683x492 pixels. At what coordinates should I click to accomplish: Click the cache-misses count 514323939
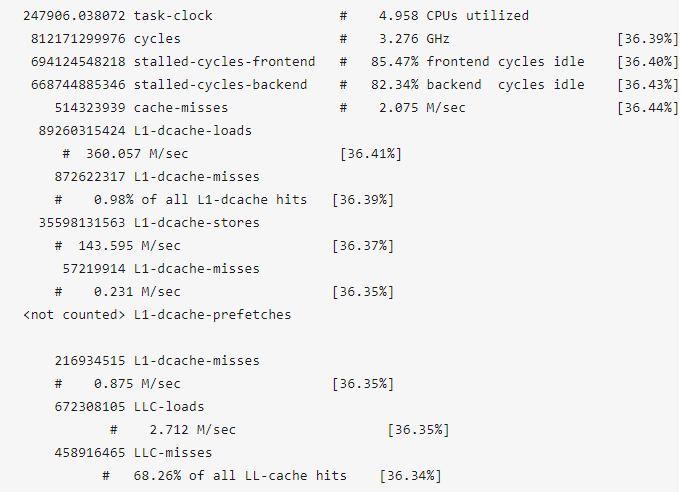coord(89,108)
